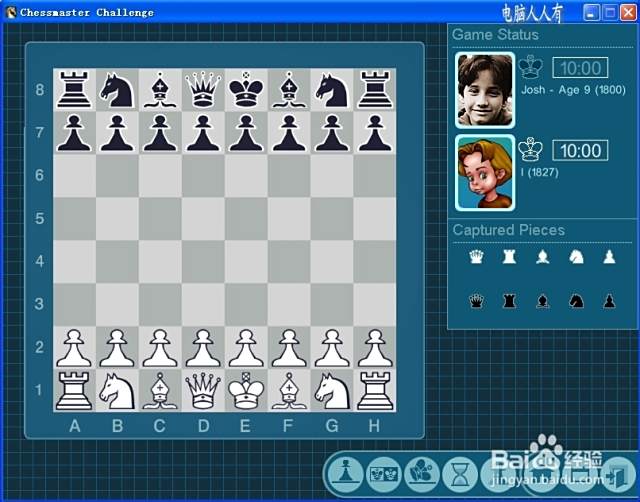This screenshot has width=640, height=502.
Task: Close the Chessmaster Challenge window
Action: 628,13
